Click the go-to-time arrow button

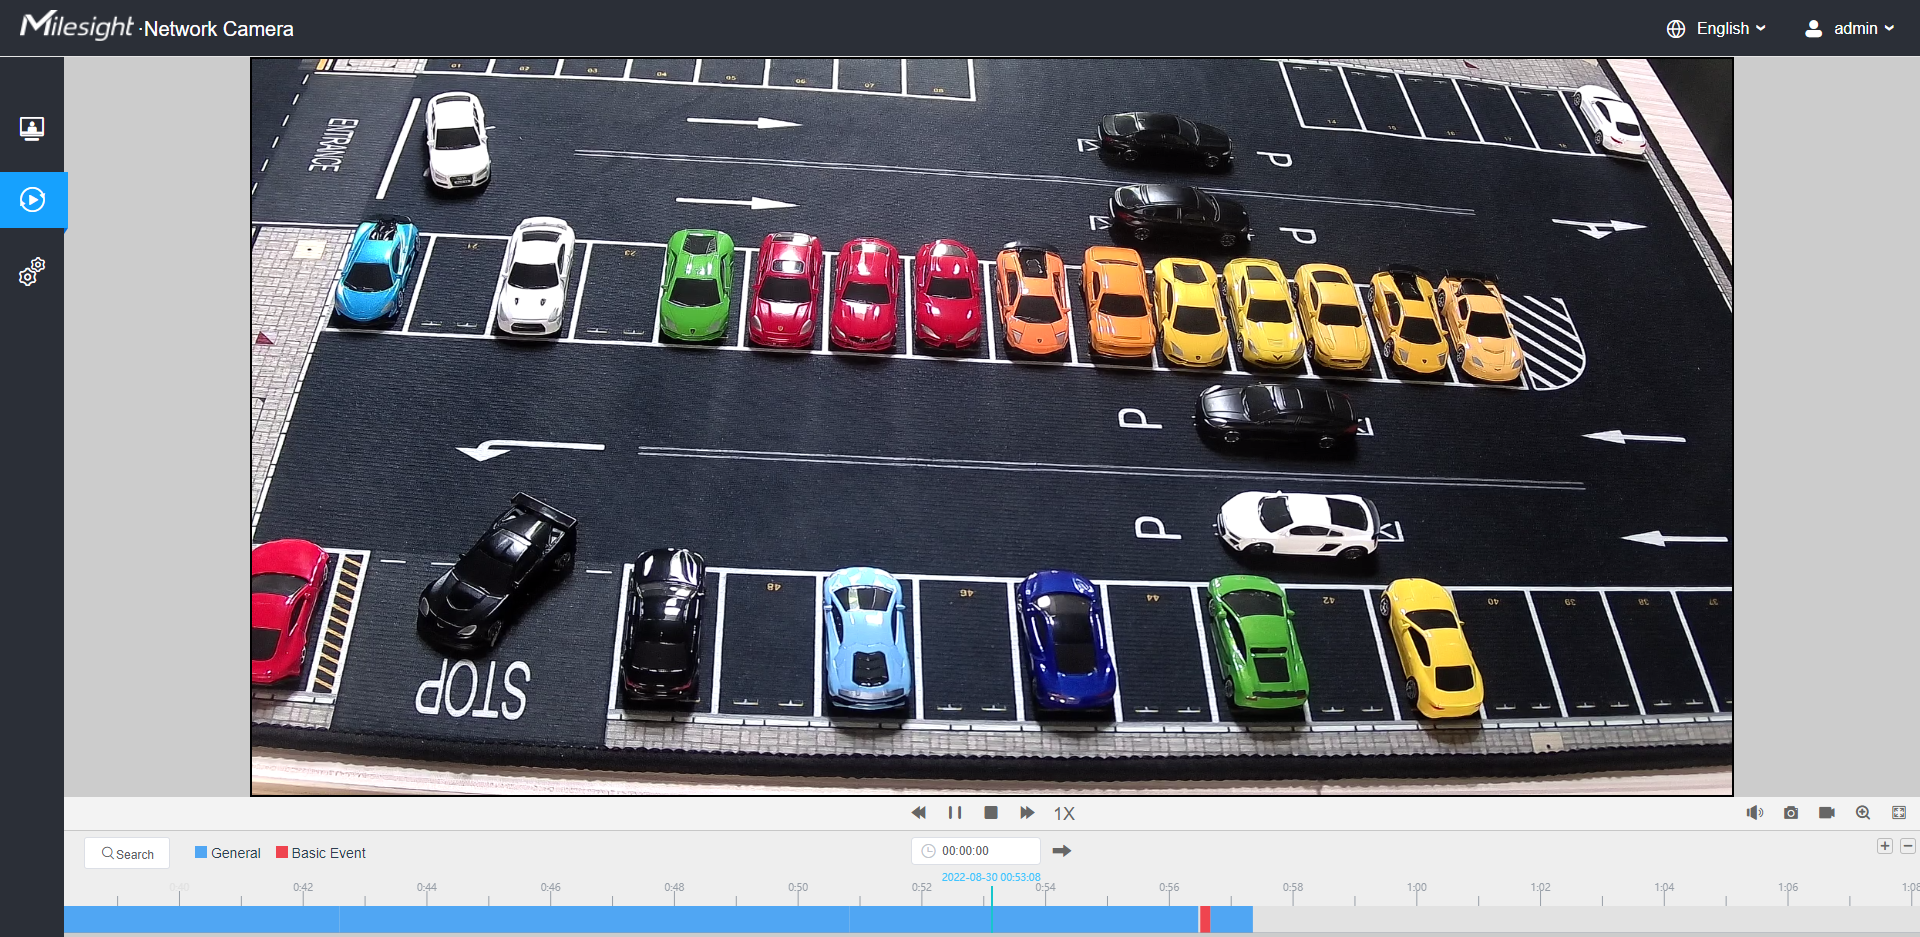coord(1062,851)
